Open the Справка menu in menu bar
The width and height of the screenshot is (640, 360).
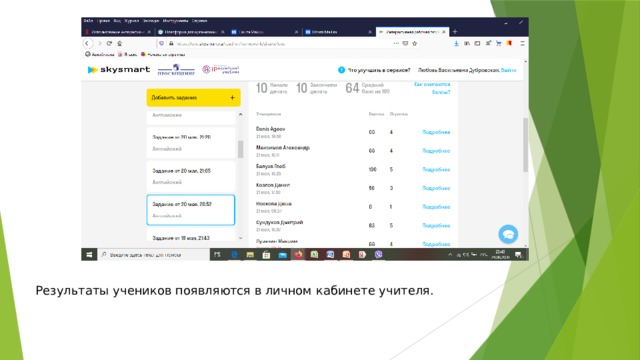pyautogui.click(x=199, y=20)
